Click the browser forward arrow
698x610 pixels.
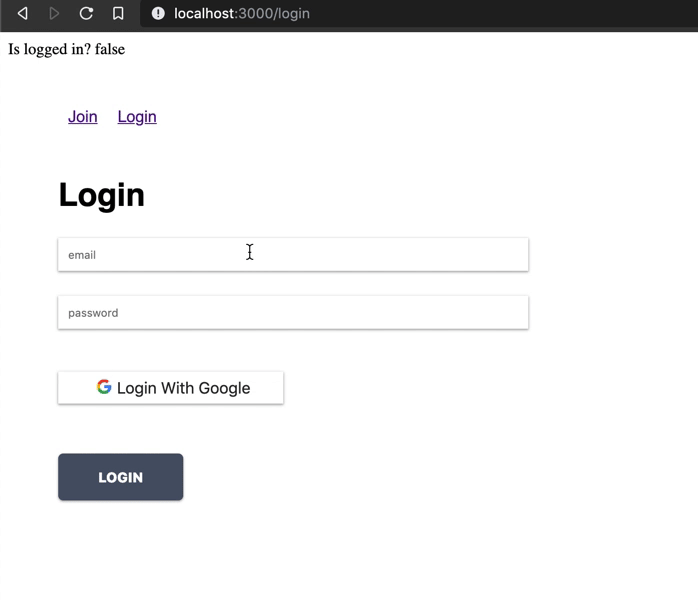[54, 13]
